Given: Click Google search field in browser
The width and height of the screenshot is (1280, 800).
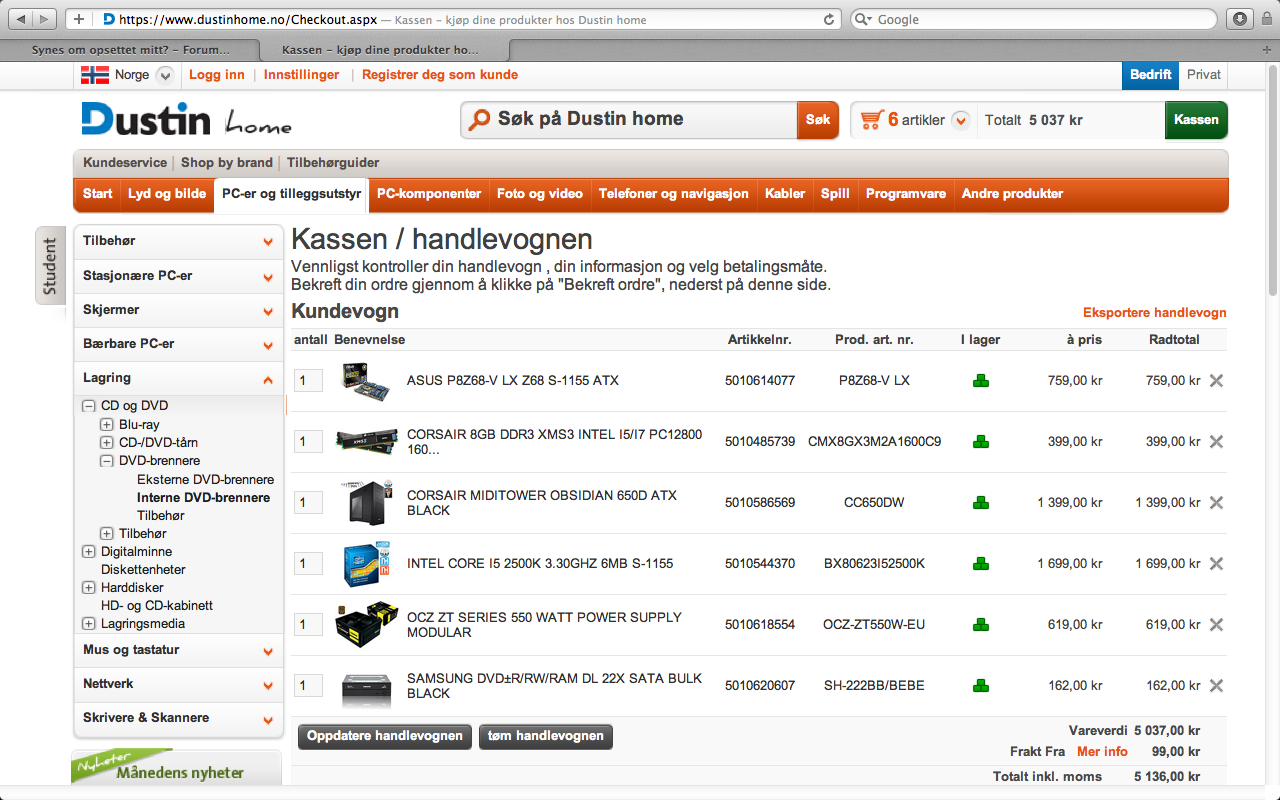Looking at the screenshot, I should click(x=1034, y=19).
